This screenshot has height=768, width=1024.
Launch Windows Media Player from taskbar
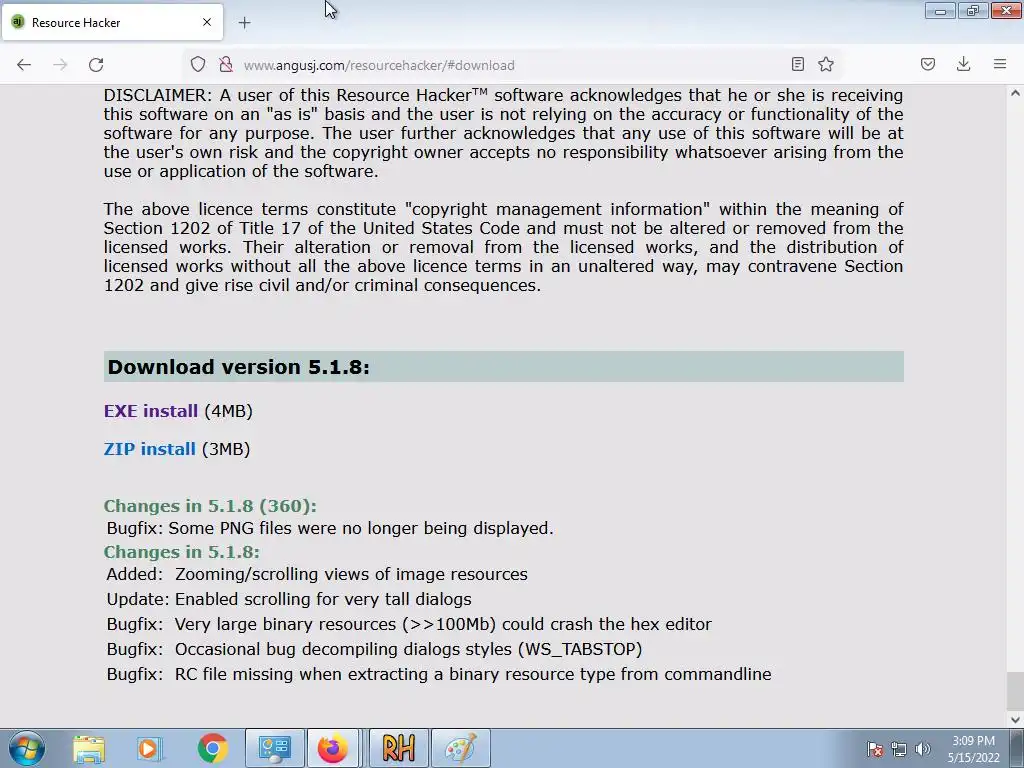(x=150, y=748)
